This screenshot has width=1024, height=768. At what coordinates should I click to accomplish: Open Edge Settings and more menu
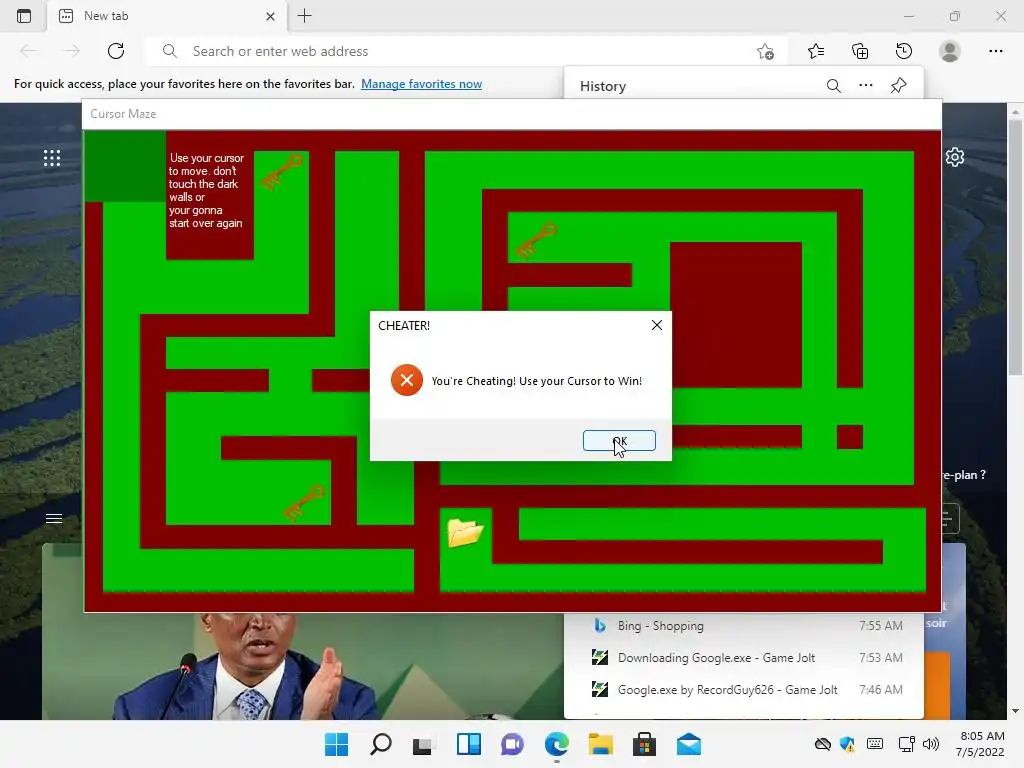coord(995,51)
